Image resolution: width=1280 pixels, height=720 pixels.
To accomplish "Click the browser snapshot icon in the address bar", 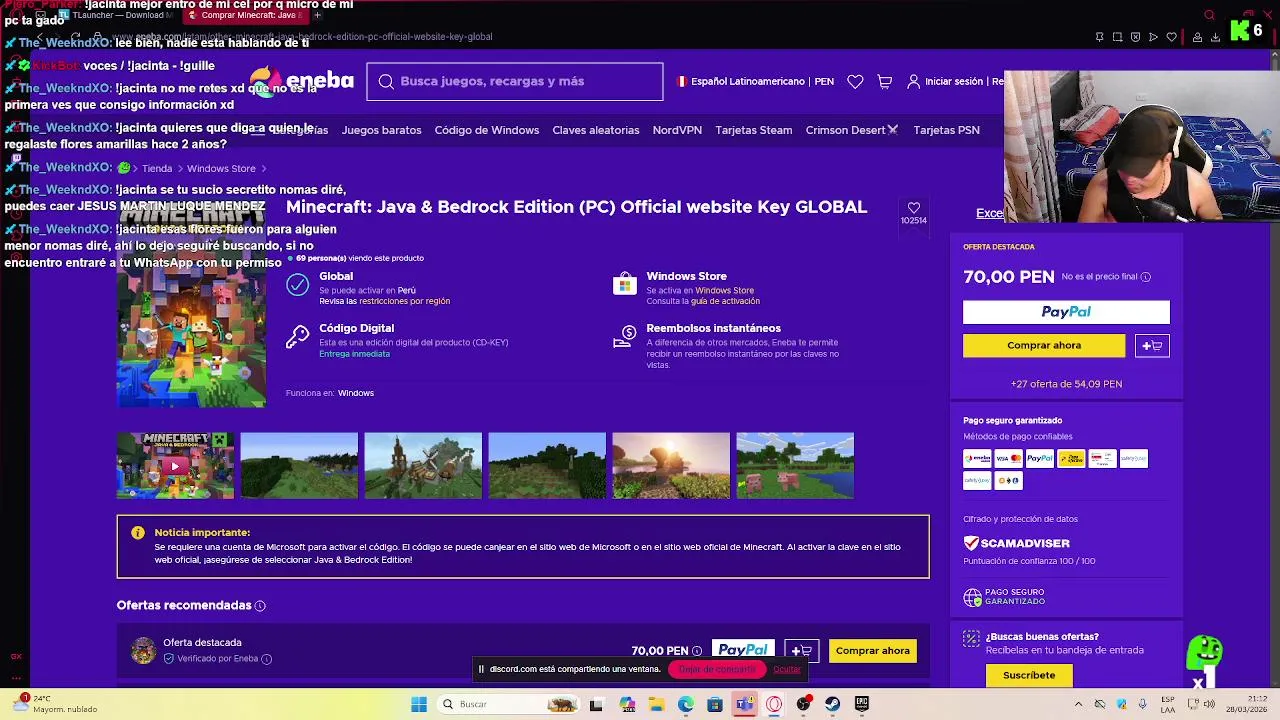I will coord(1117,37).
